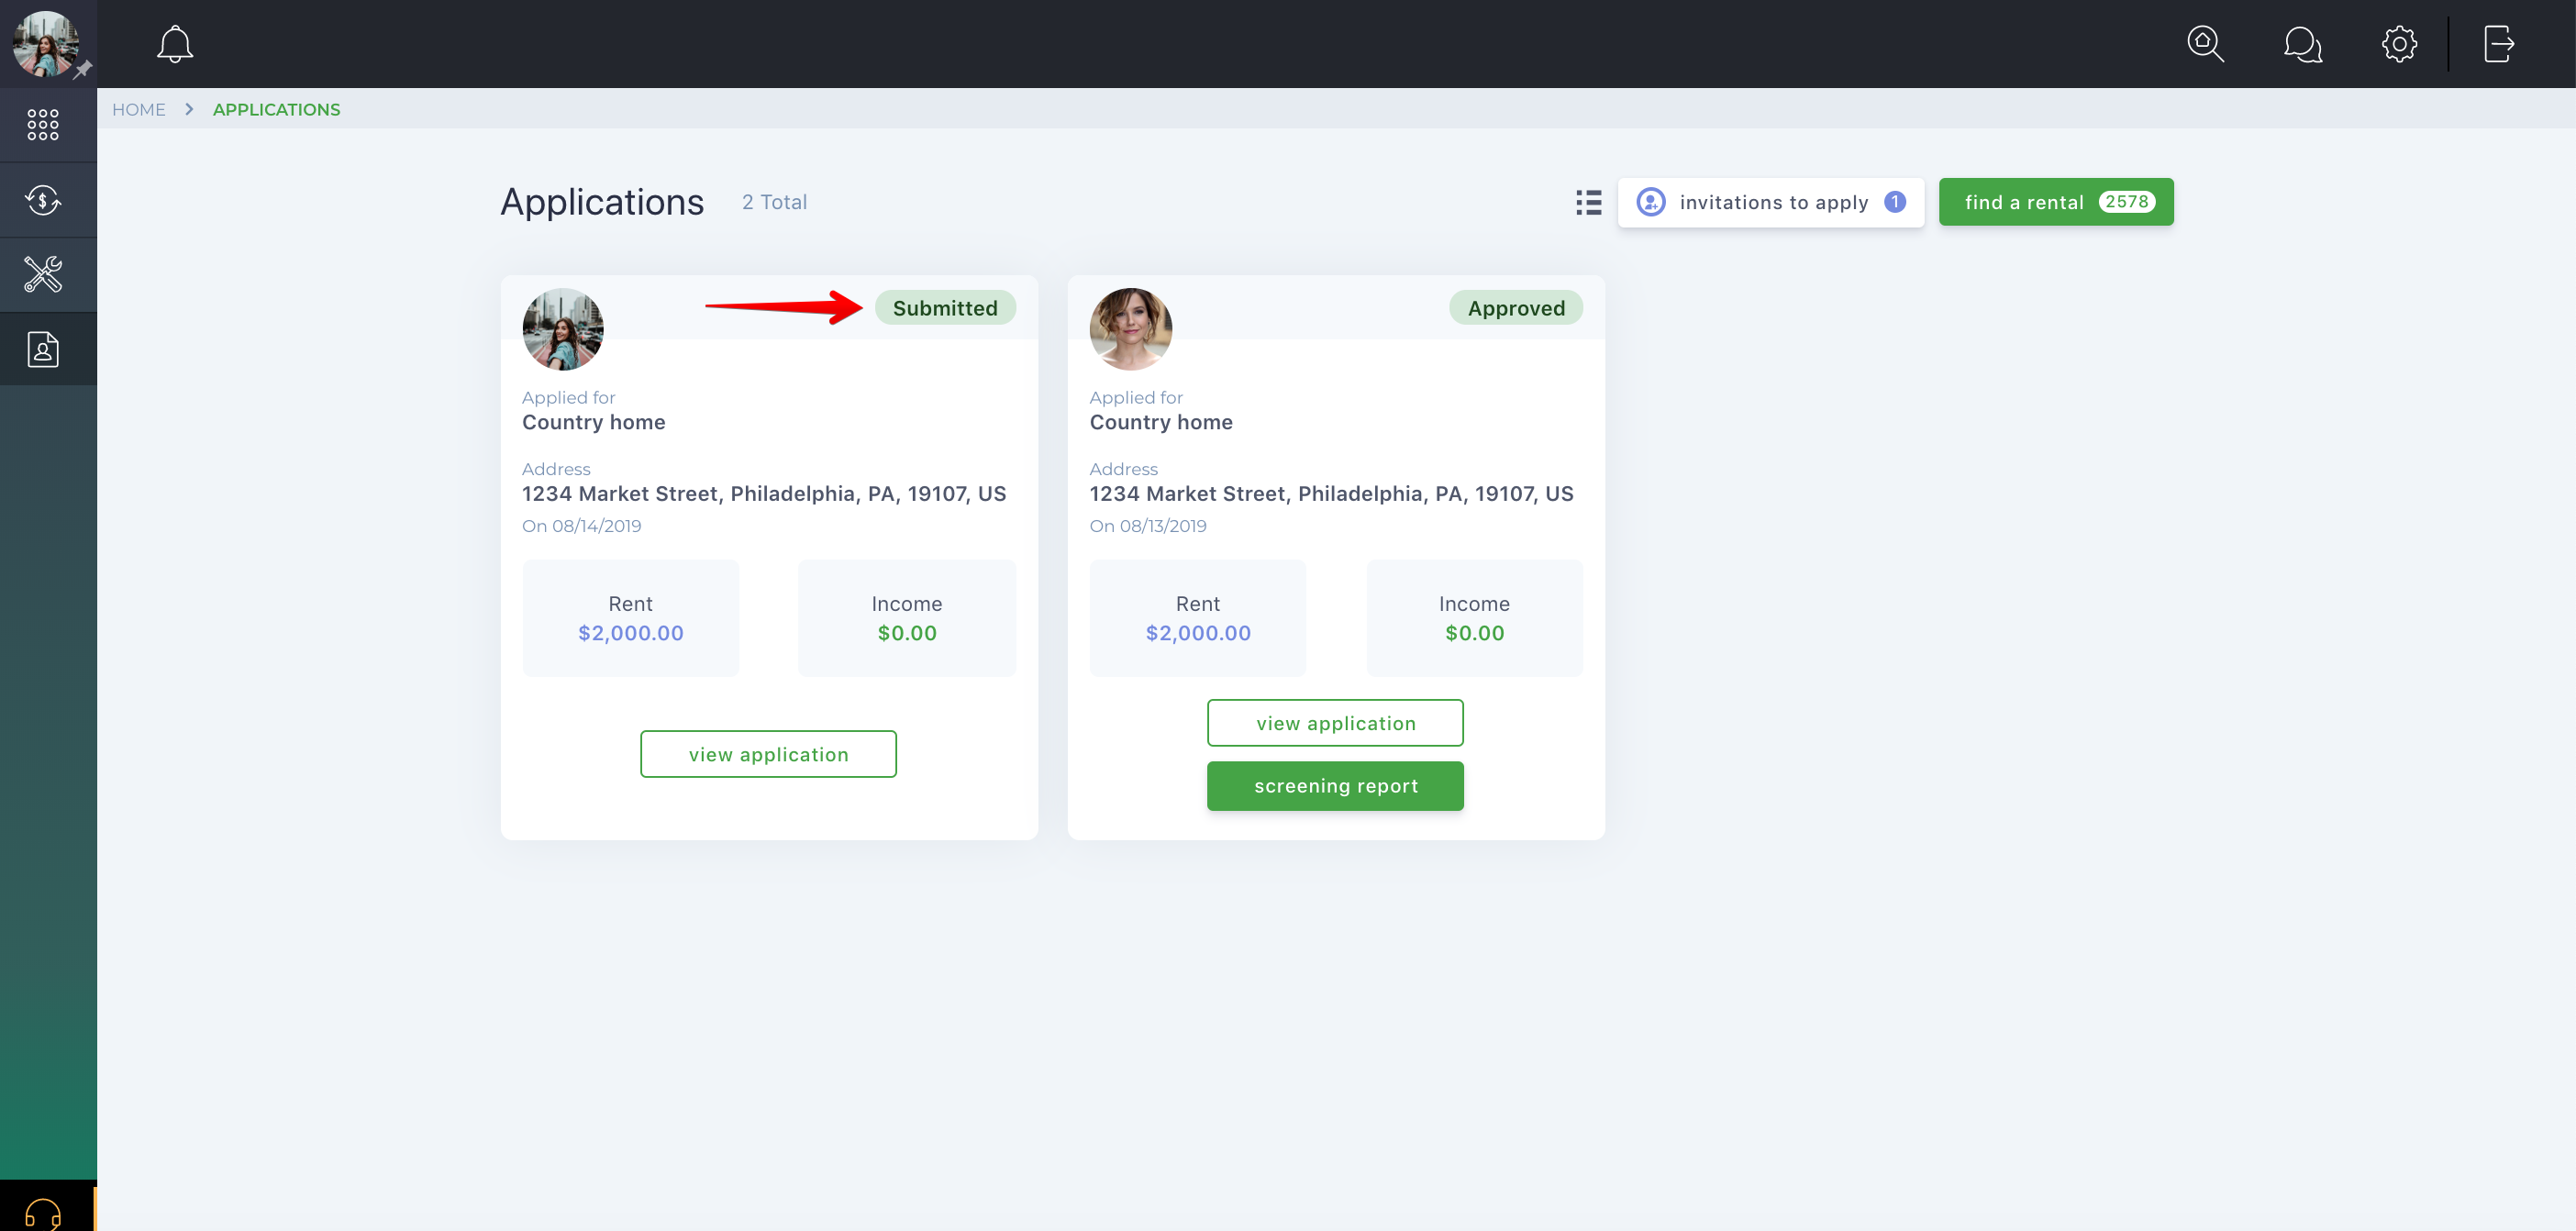The height and width of the screenshot is (1231, 2576).
Task: Click applicant photo on Submitted card
Action: [x=563, y=329]
